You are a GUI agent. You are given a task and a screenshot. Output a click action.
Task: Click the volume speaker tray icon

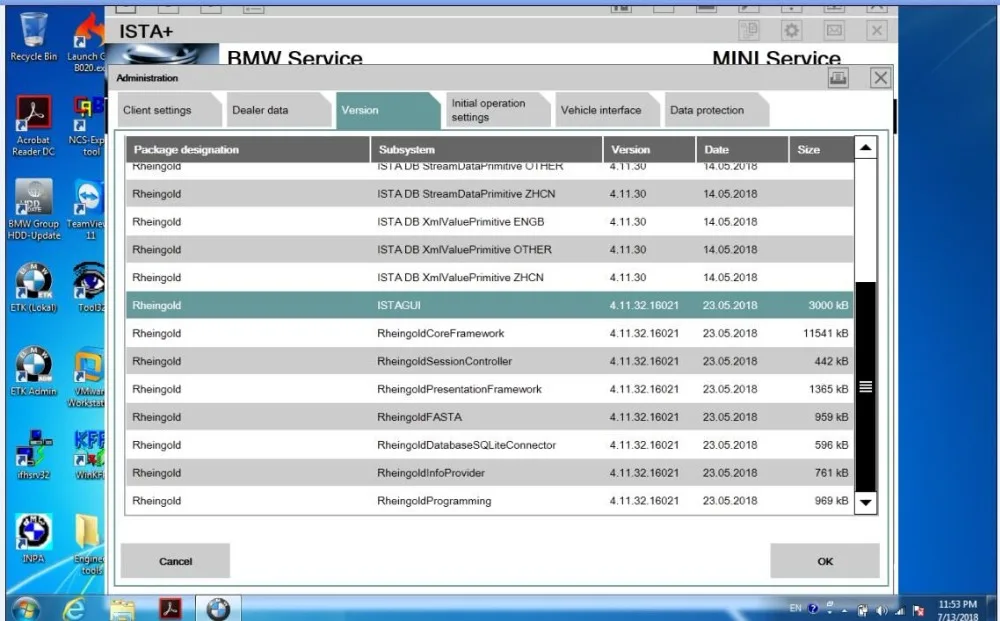881,610
